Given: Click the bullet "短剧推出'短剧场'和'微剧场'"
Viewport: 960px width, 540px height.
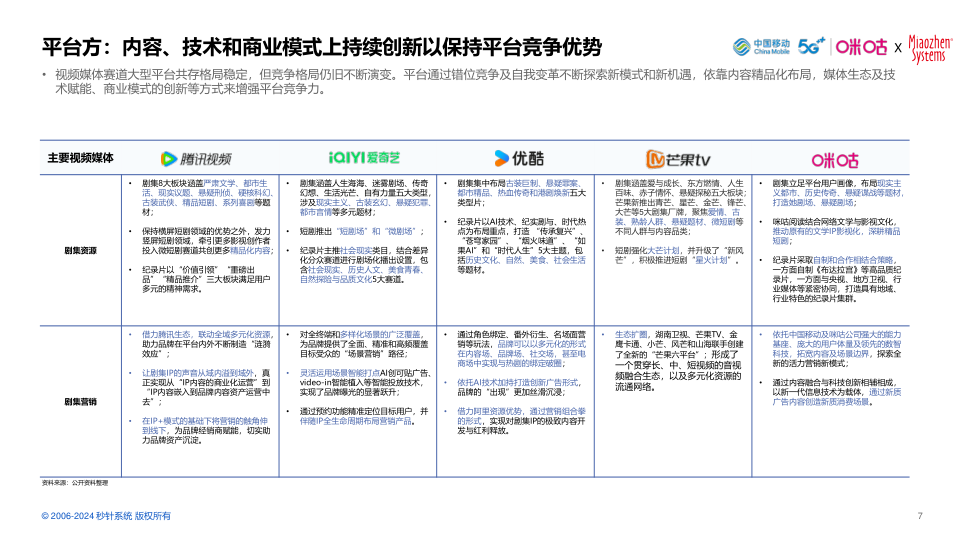Looking at the screenshot, I should point(361,231).
